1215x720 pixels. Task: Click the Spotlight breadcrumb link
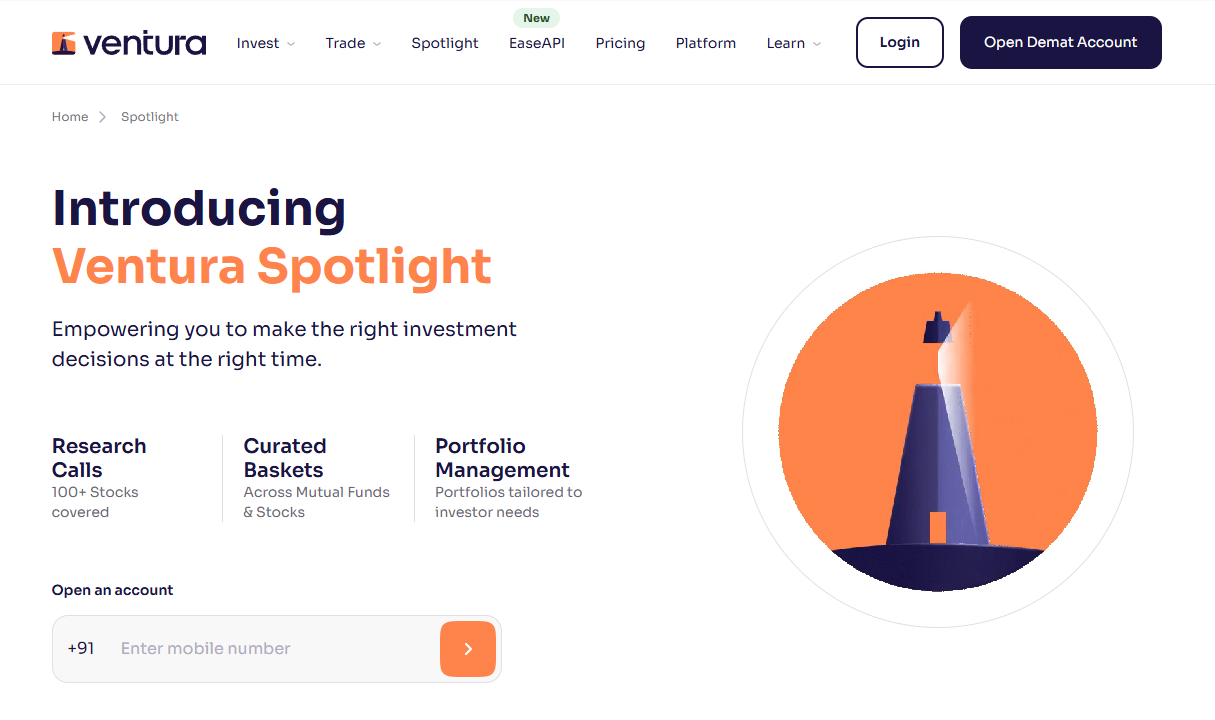click(x=150, y=117)
